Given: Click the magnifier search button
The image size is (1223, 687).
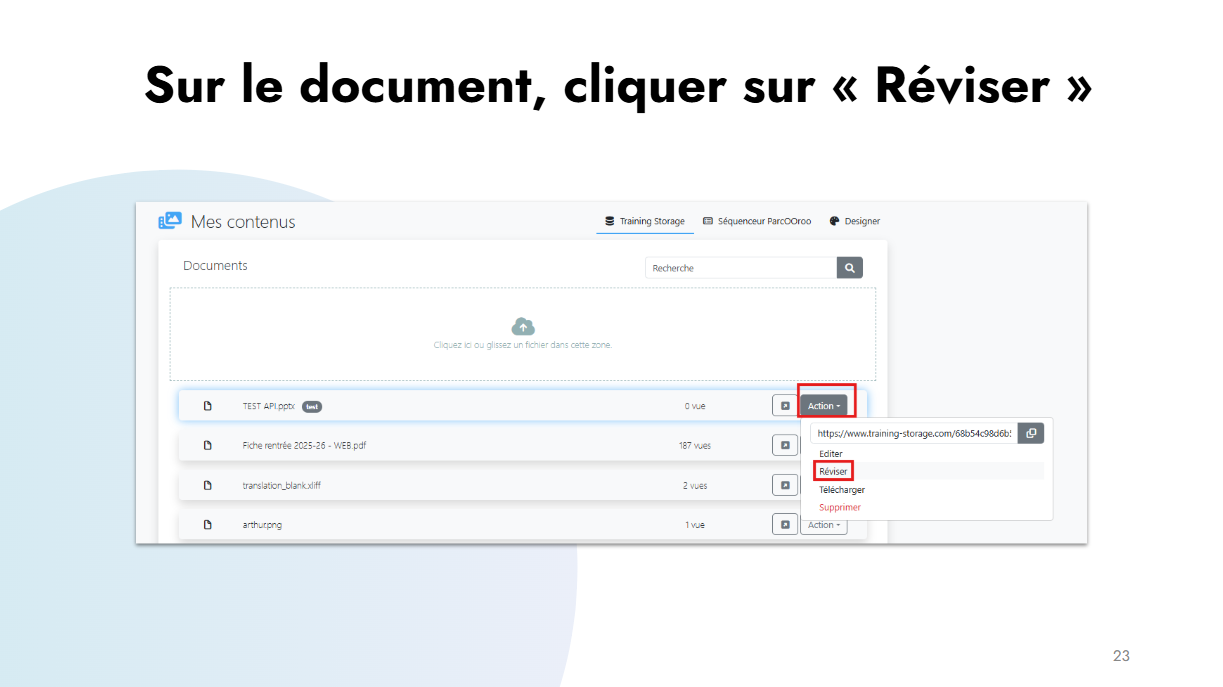Looking at the screenshot, I should click(x=849, y=268).
